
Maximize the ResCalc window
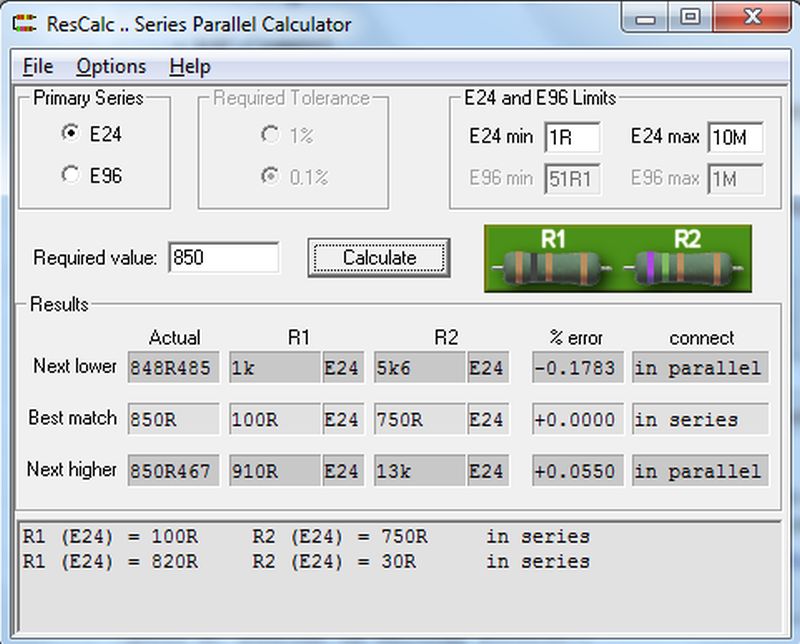coord(690,17)
